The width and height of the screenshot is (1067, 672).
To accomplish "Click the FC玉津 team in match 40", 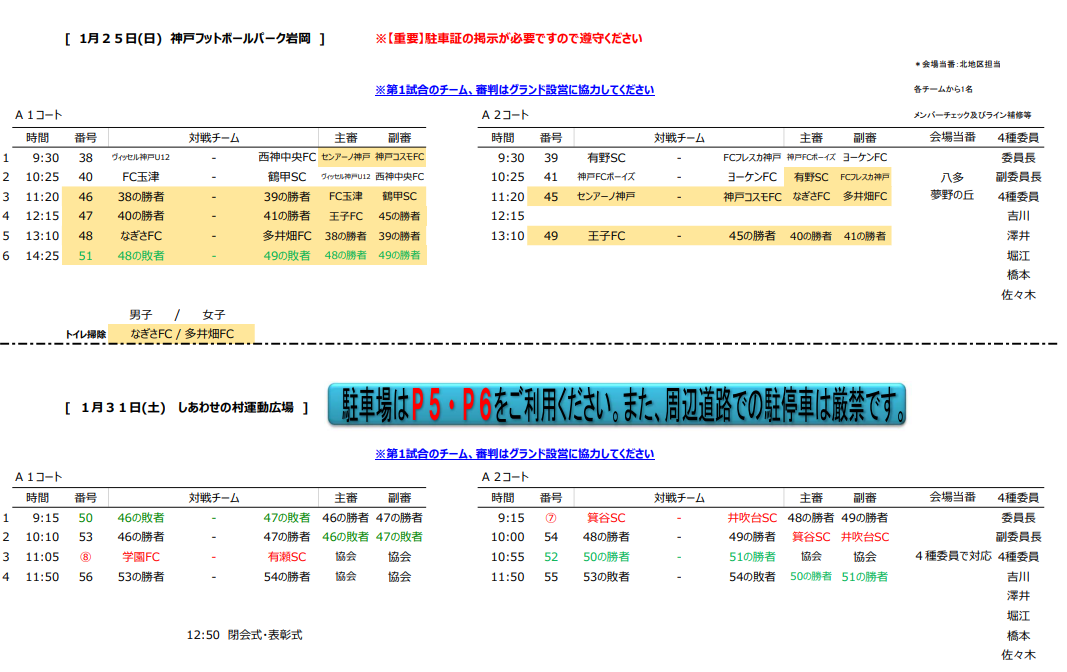I will tap(141, 177).
